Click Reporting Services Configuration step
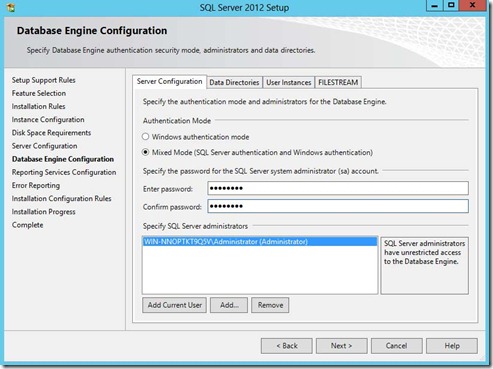The image size is (493, 369). (x=64, y=172)
